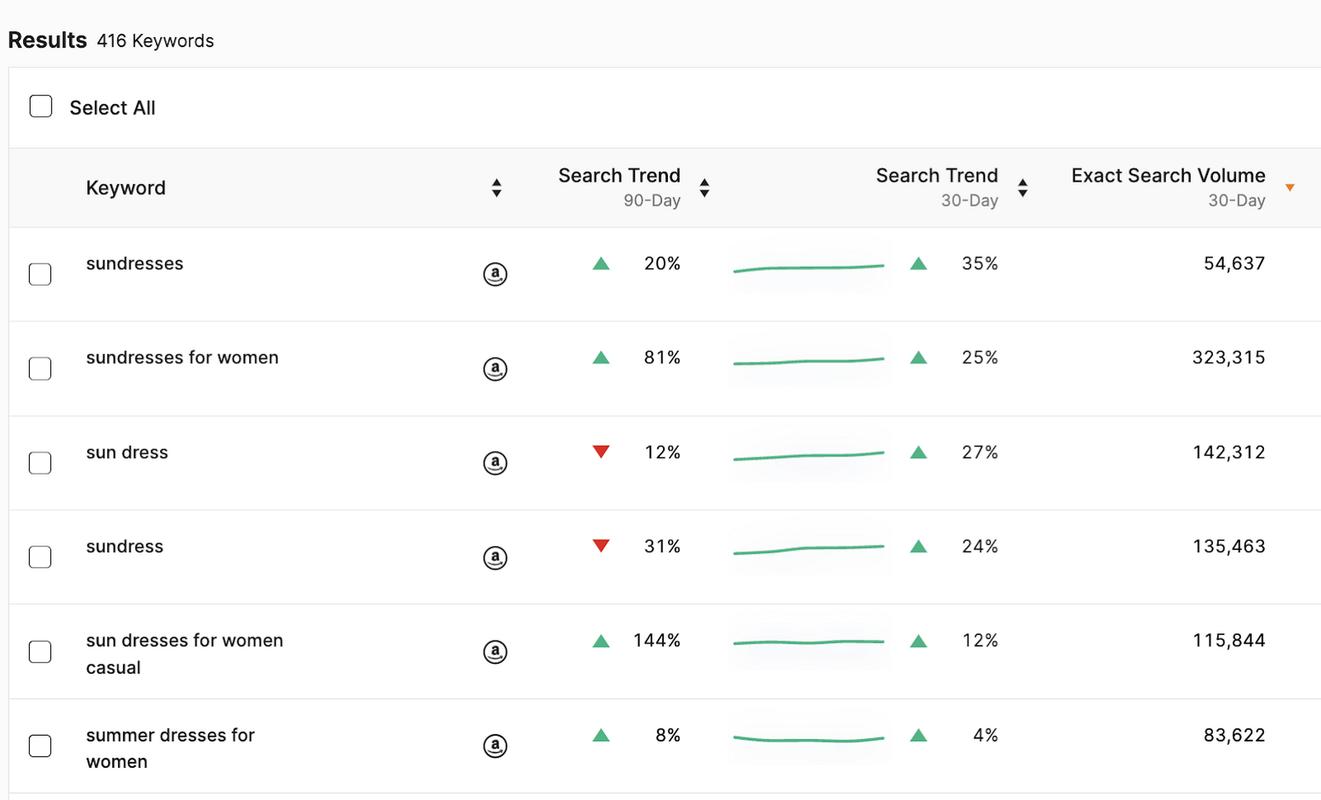Open the sun dresses for women casual keyword

pyautogui.click(x=185, y=654)
